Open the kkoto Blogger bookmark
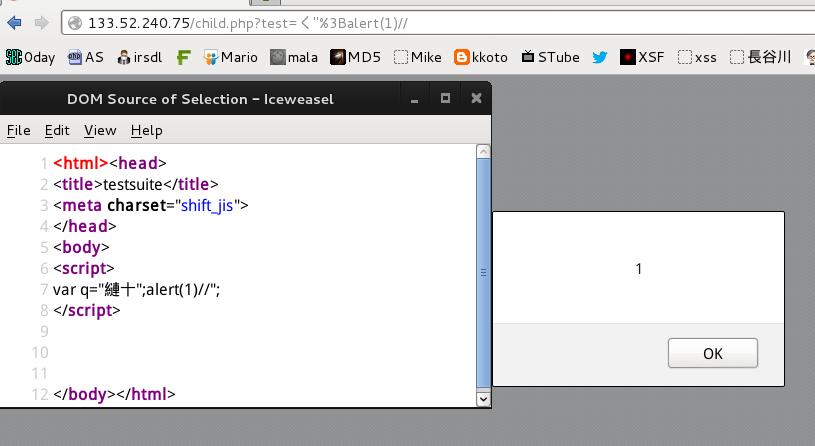Image resolution: width=815 pixels, height=446 pixels. click(481, 57)
